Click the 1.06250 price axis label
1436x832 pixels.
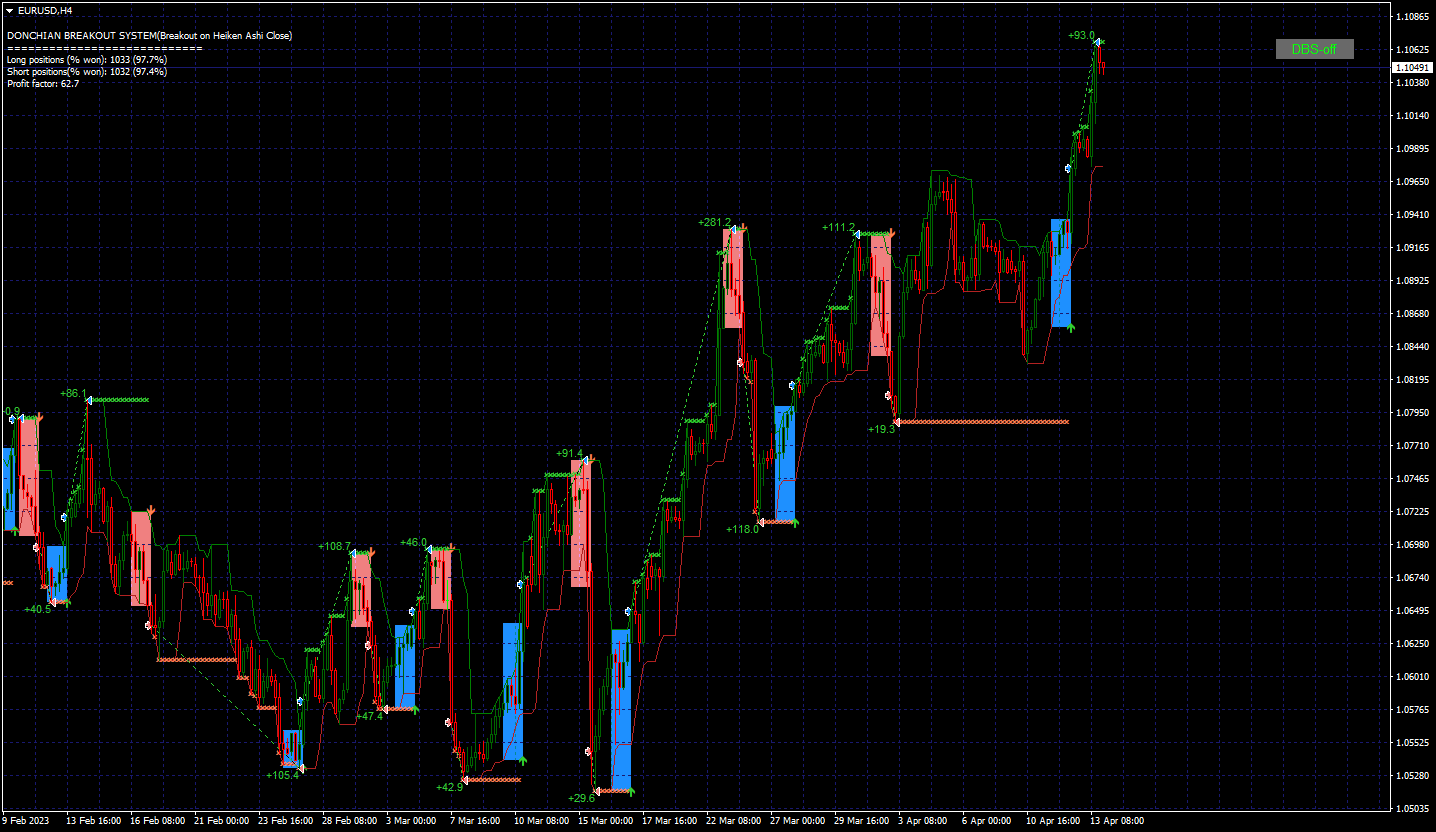pos(1412,643)
